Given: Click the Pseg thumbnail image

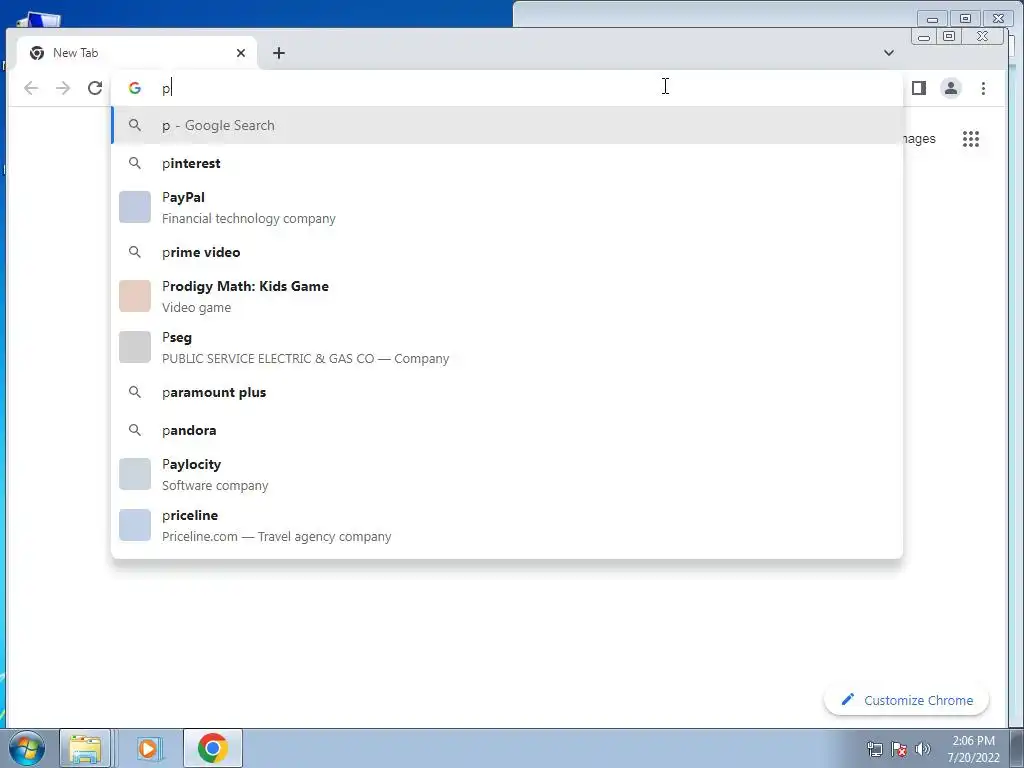Looking at the screenshot, I should click(x=135, y=347).
